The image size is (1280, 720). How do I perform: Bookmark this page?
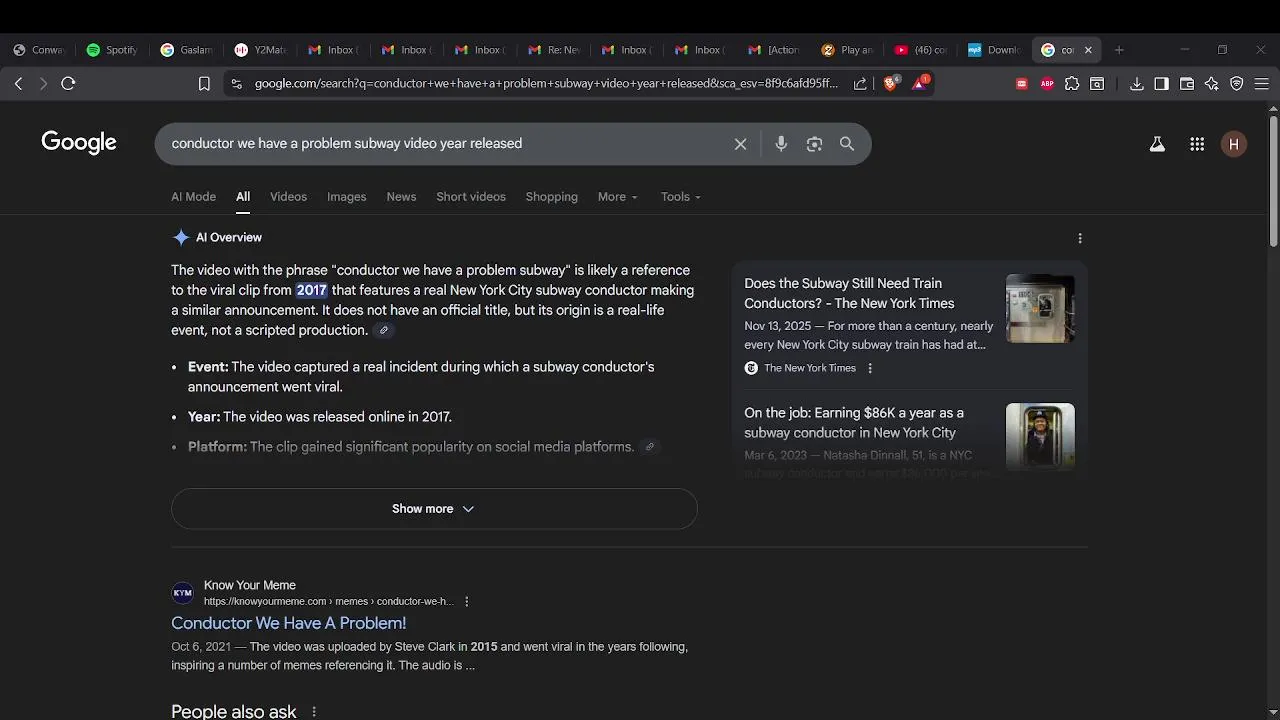pyautogui.click(x=204, y=84)
